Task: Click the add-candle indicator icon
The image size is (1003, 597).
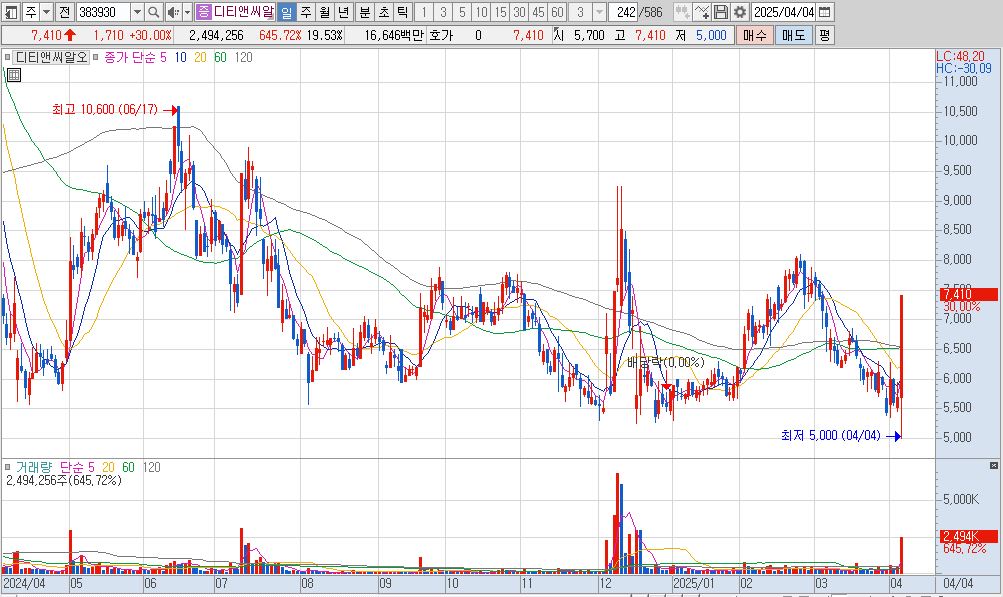Action: point(682,12)
